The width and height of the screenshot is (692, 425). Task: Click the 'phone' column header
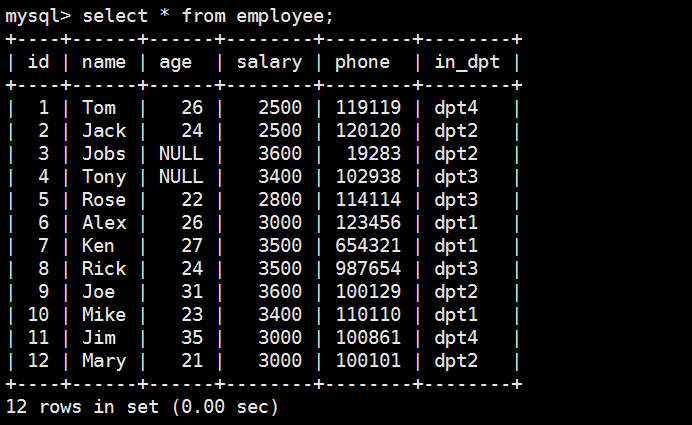point(362,62)
